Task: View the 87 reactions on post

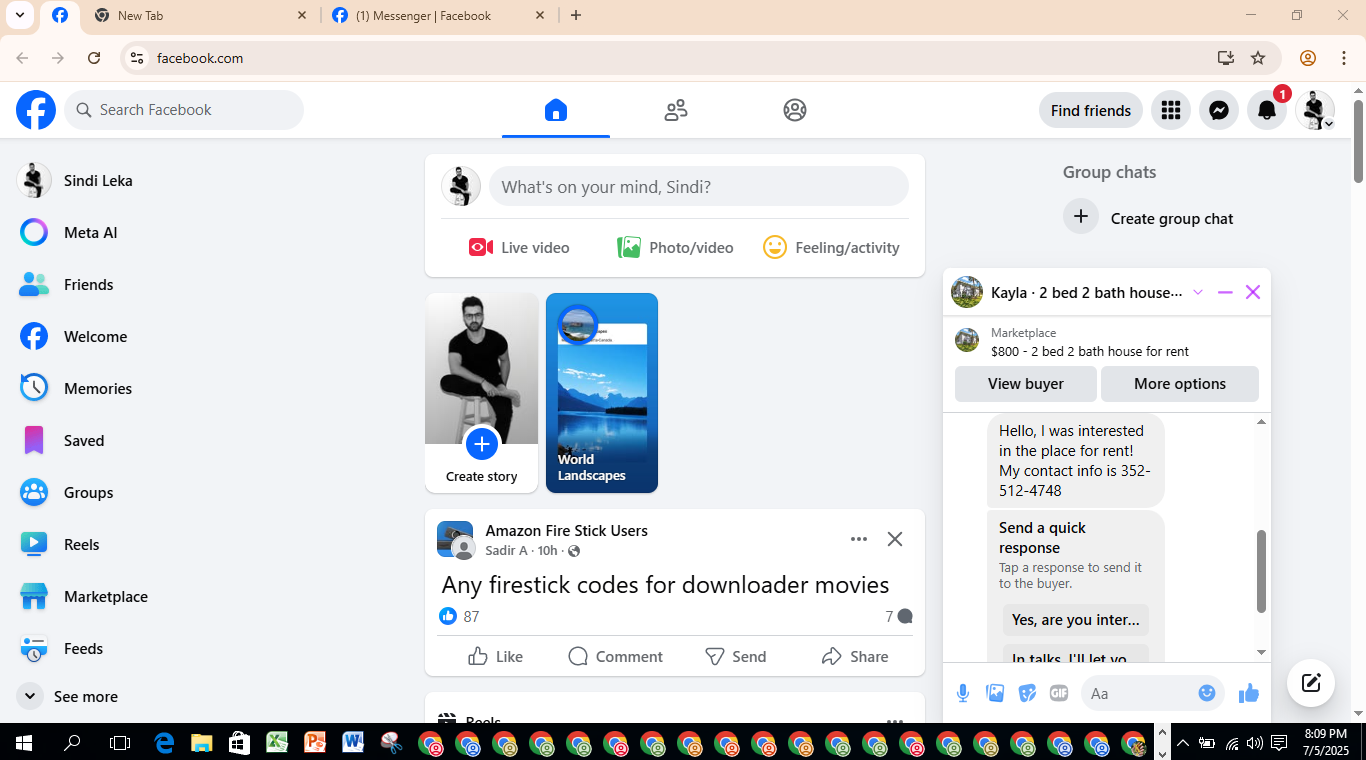Action: [460, 617]
